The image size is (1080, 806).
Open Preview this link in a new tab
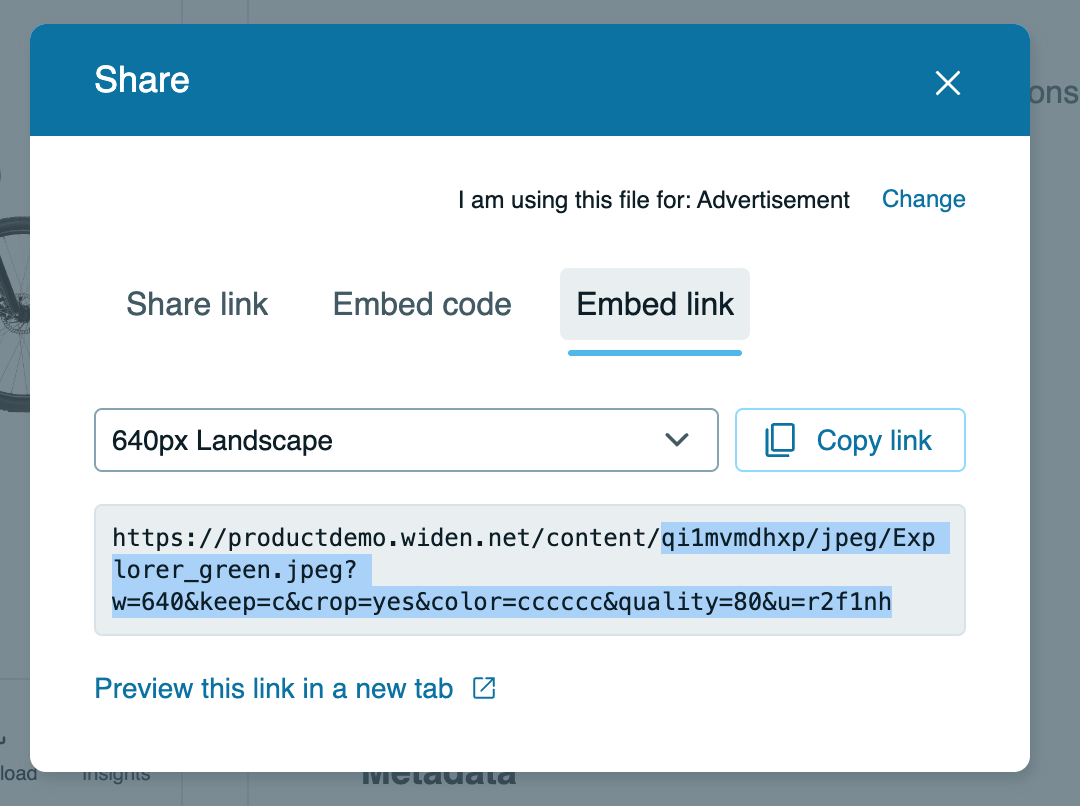click(x=274, y=688)
